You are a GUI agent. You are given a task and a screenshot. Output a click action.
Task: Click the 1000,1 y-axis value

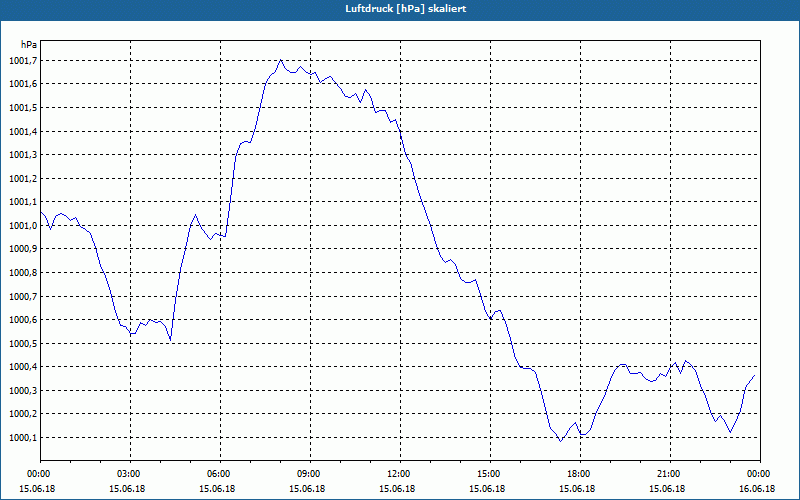[x=23, y=438]
